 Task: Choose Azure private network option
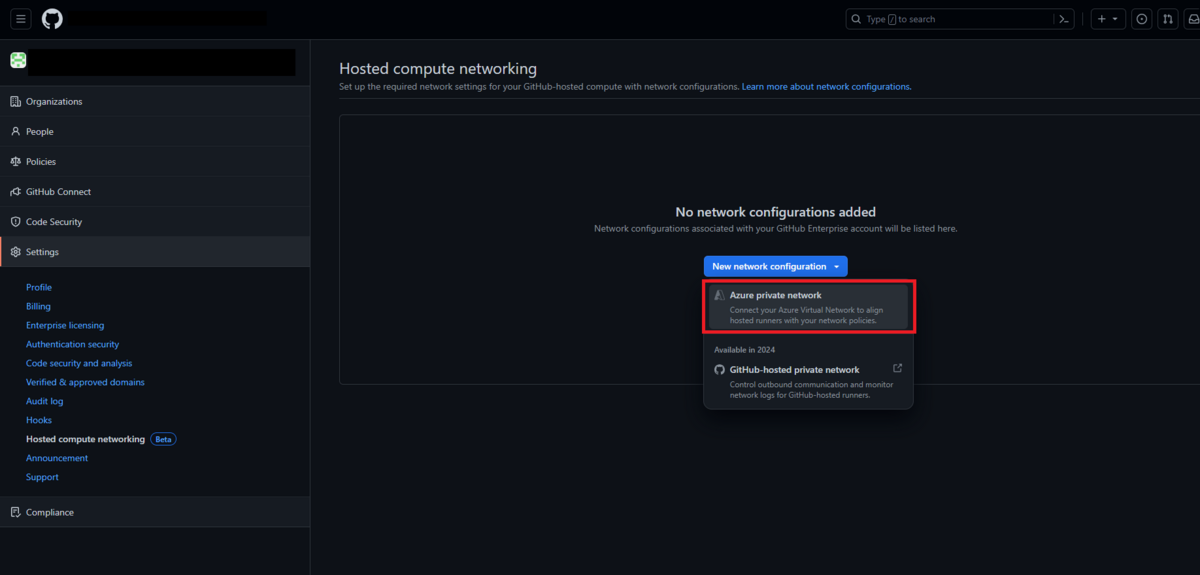(808, 307)
